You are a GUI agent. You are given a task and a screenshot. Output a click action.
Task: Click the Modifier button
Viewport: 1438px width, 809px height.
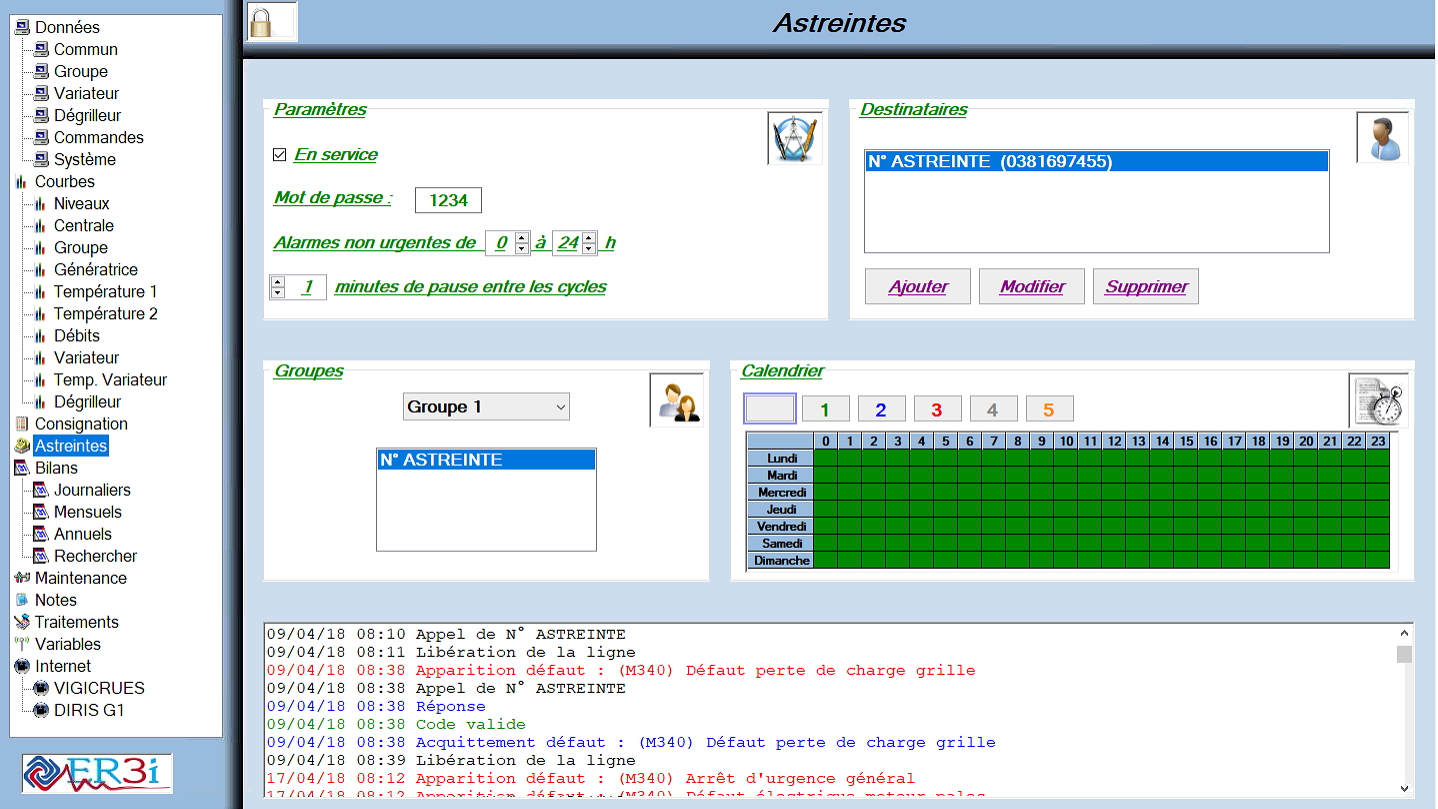click(x=1032, y=286)
